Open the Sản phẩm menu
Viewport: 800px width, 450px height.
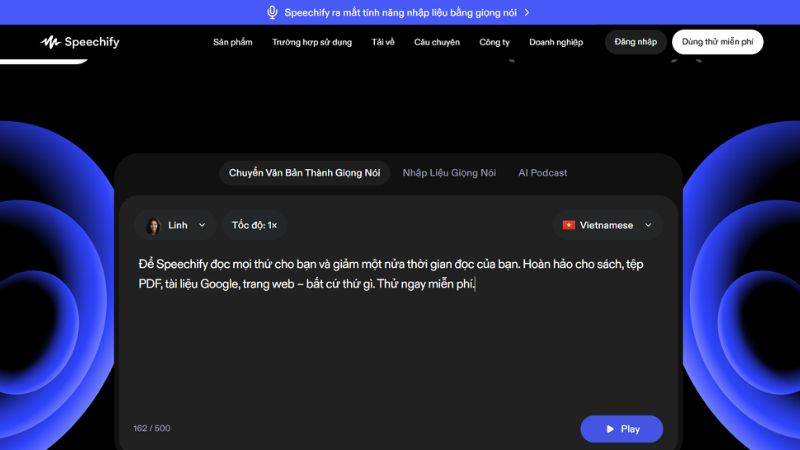click(x=233, y=42)
